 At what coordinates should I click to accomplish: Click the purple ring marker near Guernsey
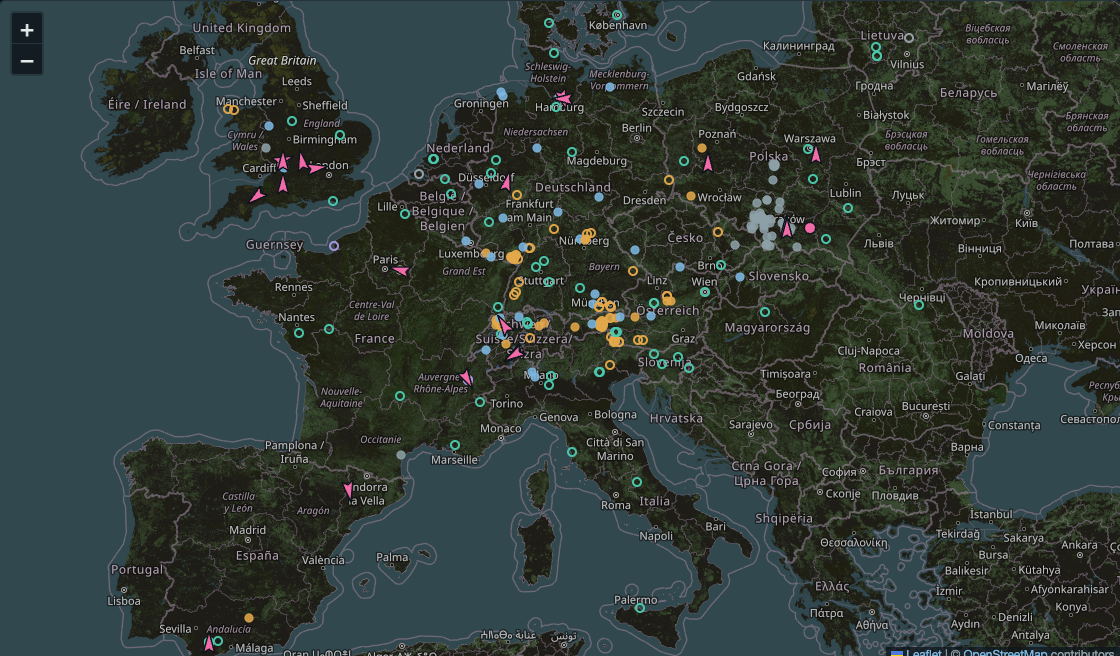pos(334,246)
